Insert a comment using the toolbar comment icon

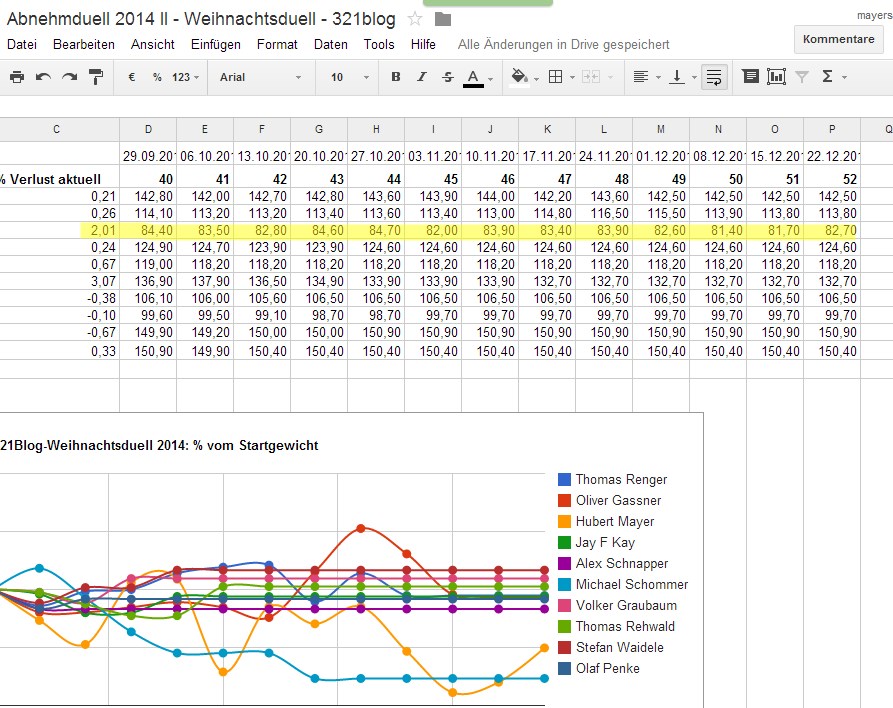pos(751,76)
